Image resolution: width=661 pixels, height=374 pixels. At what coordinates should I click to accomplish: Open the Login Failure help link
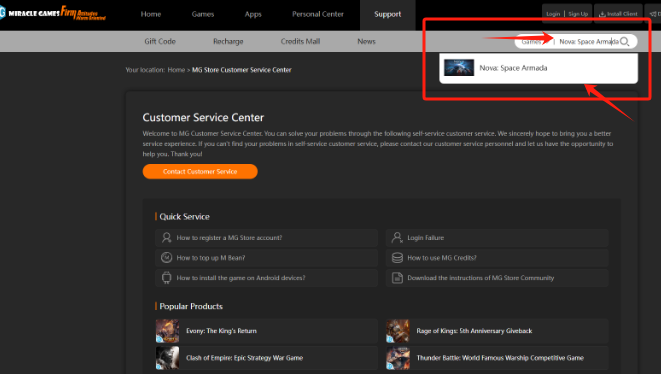[497, 238]
